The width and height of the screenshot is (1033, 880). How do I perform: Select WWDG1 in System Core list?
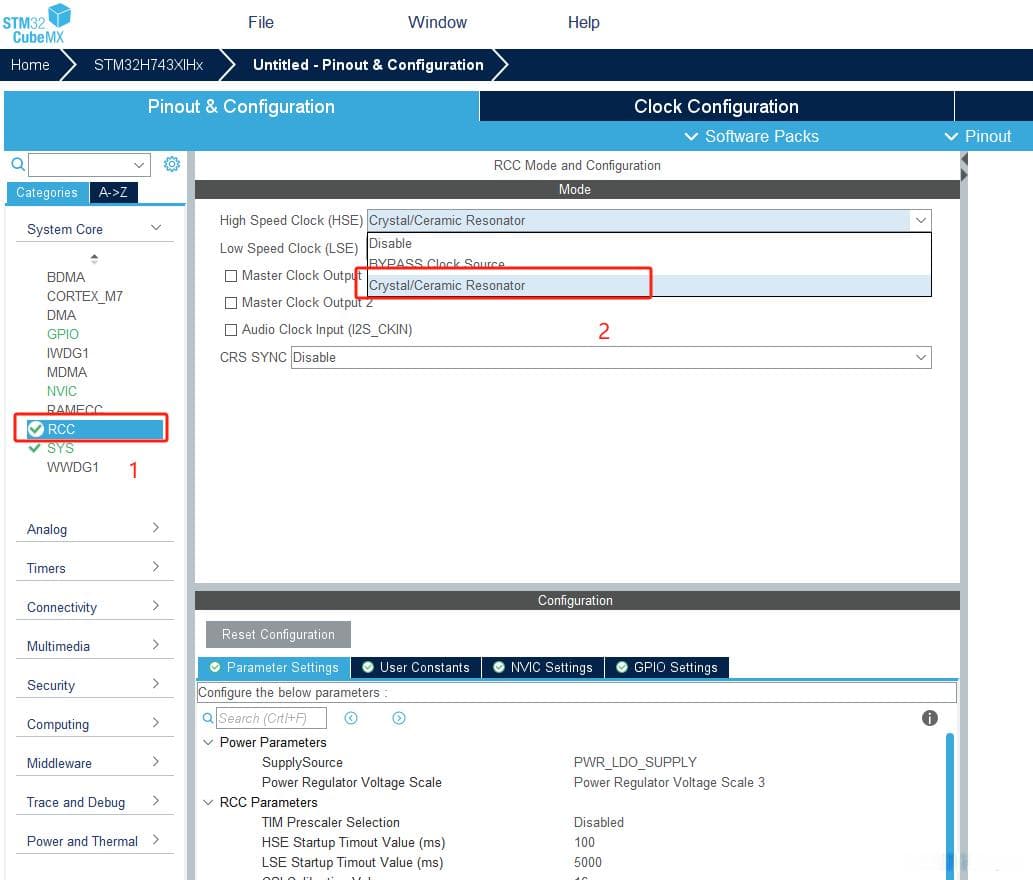[x=72, y=467]
